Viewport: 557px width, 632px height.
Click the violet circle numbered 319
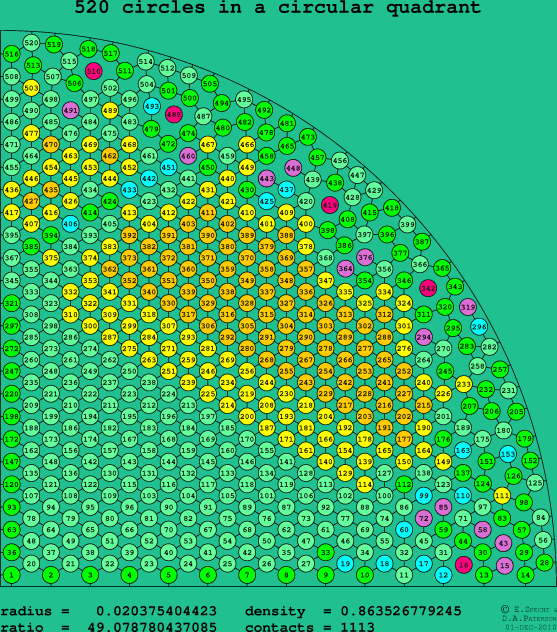[x=468, y=307]
